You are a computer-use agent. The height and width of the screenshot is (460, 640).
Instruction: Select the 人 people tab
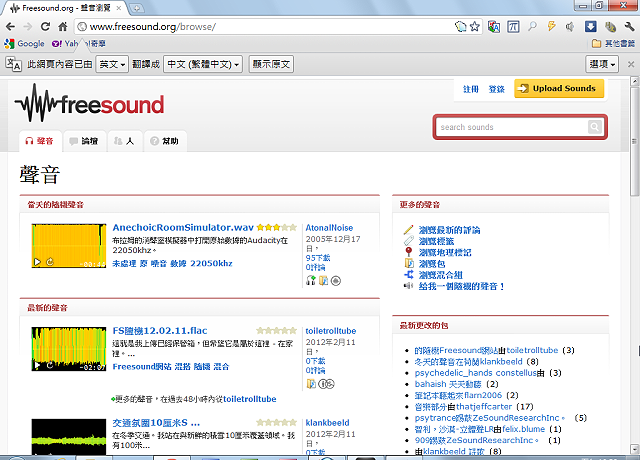tap(125, 141)
